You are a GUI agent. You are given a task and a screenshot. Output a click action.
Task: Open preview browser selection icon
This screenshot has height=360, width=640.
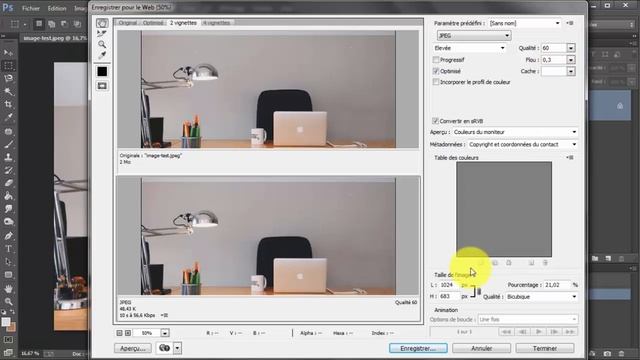[x=164, y=348]
